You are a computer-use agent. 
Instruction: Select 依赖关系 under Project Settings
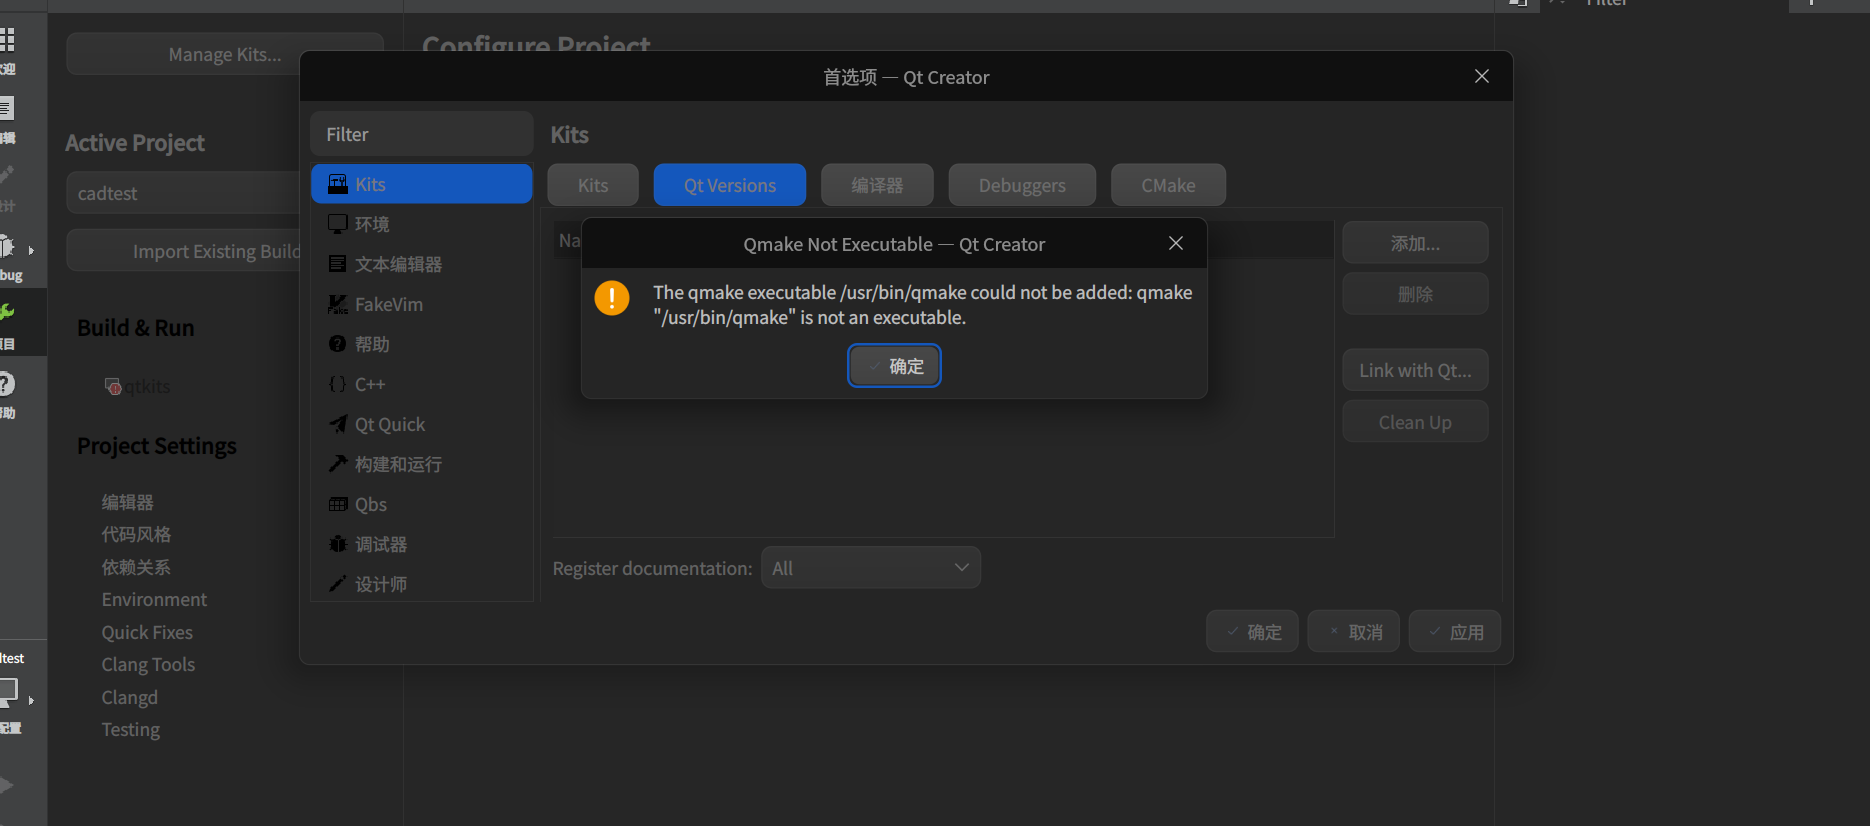click(136, 567)
